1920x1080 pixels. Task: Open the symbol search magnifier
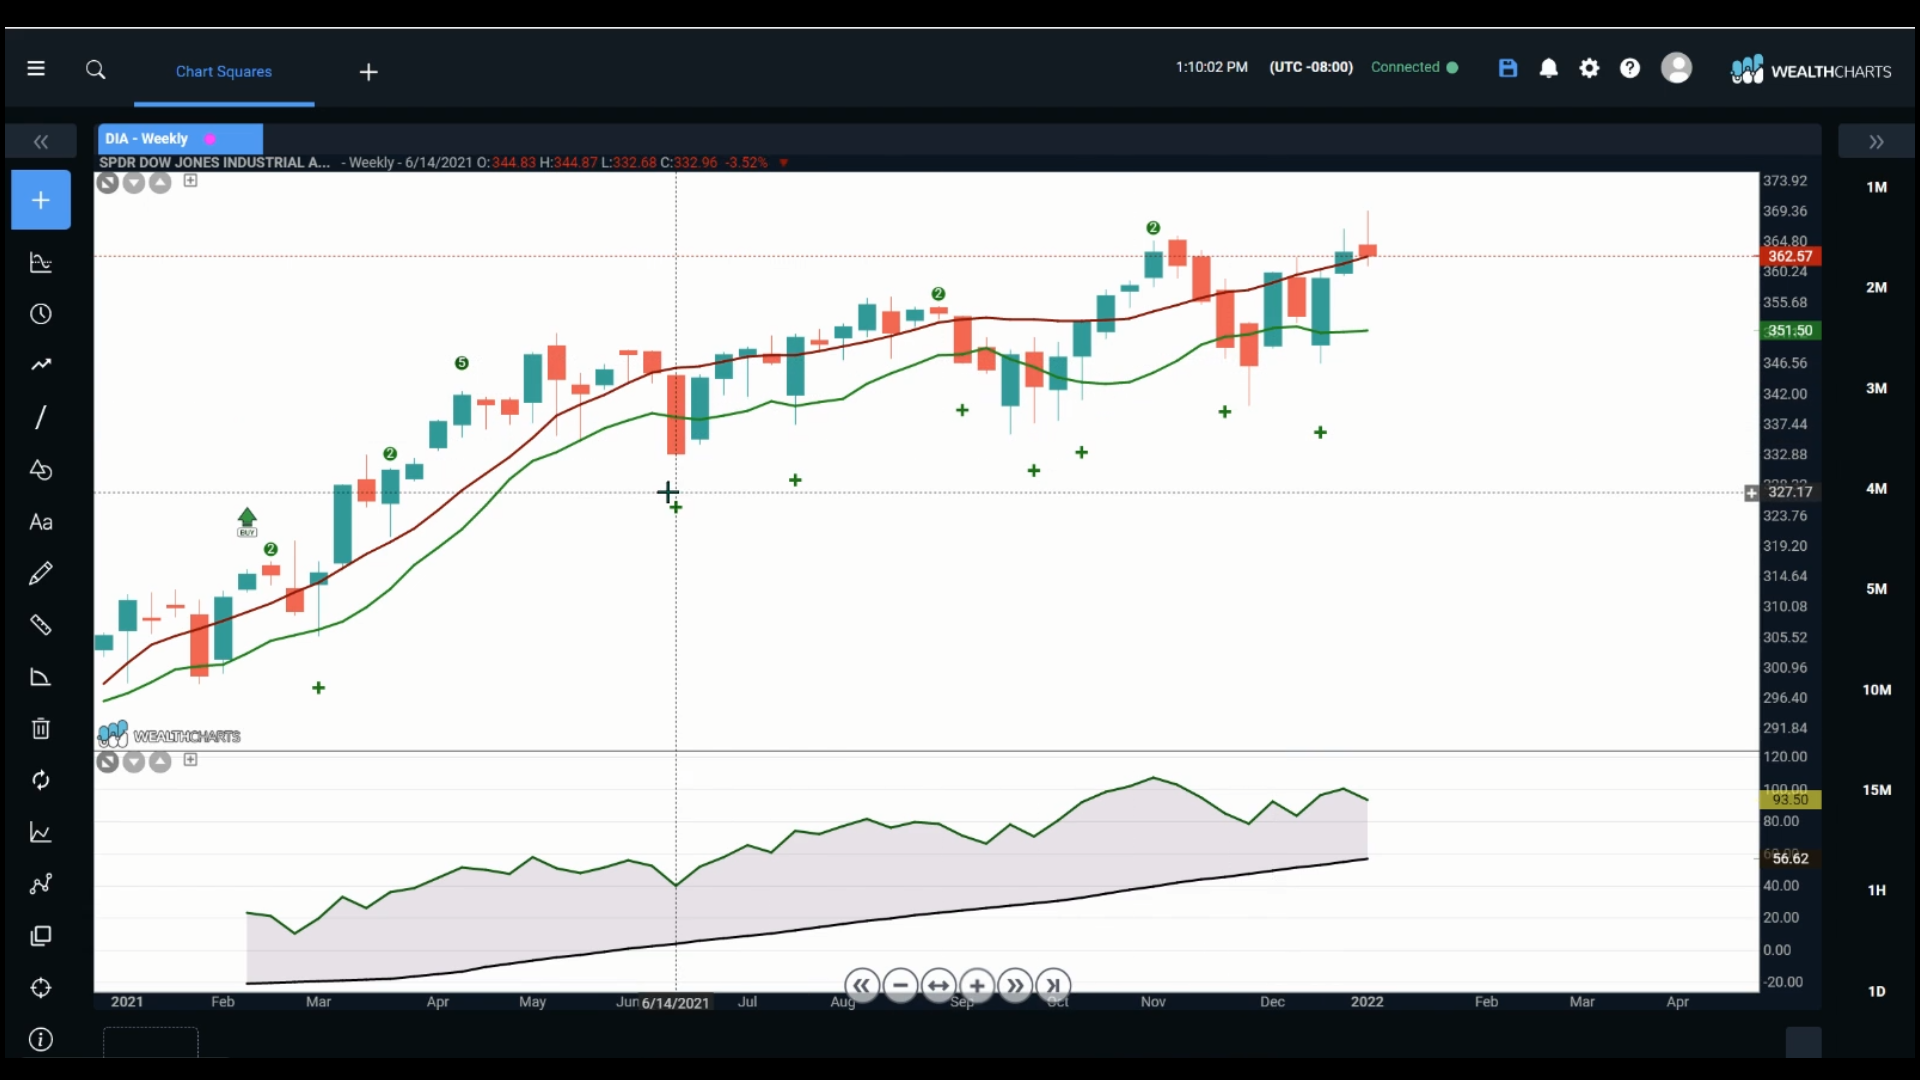click(96, 70)
